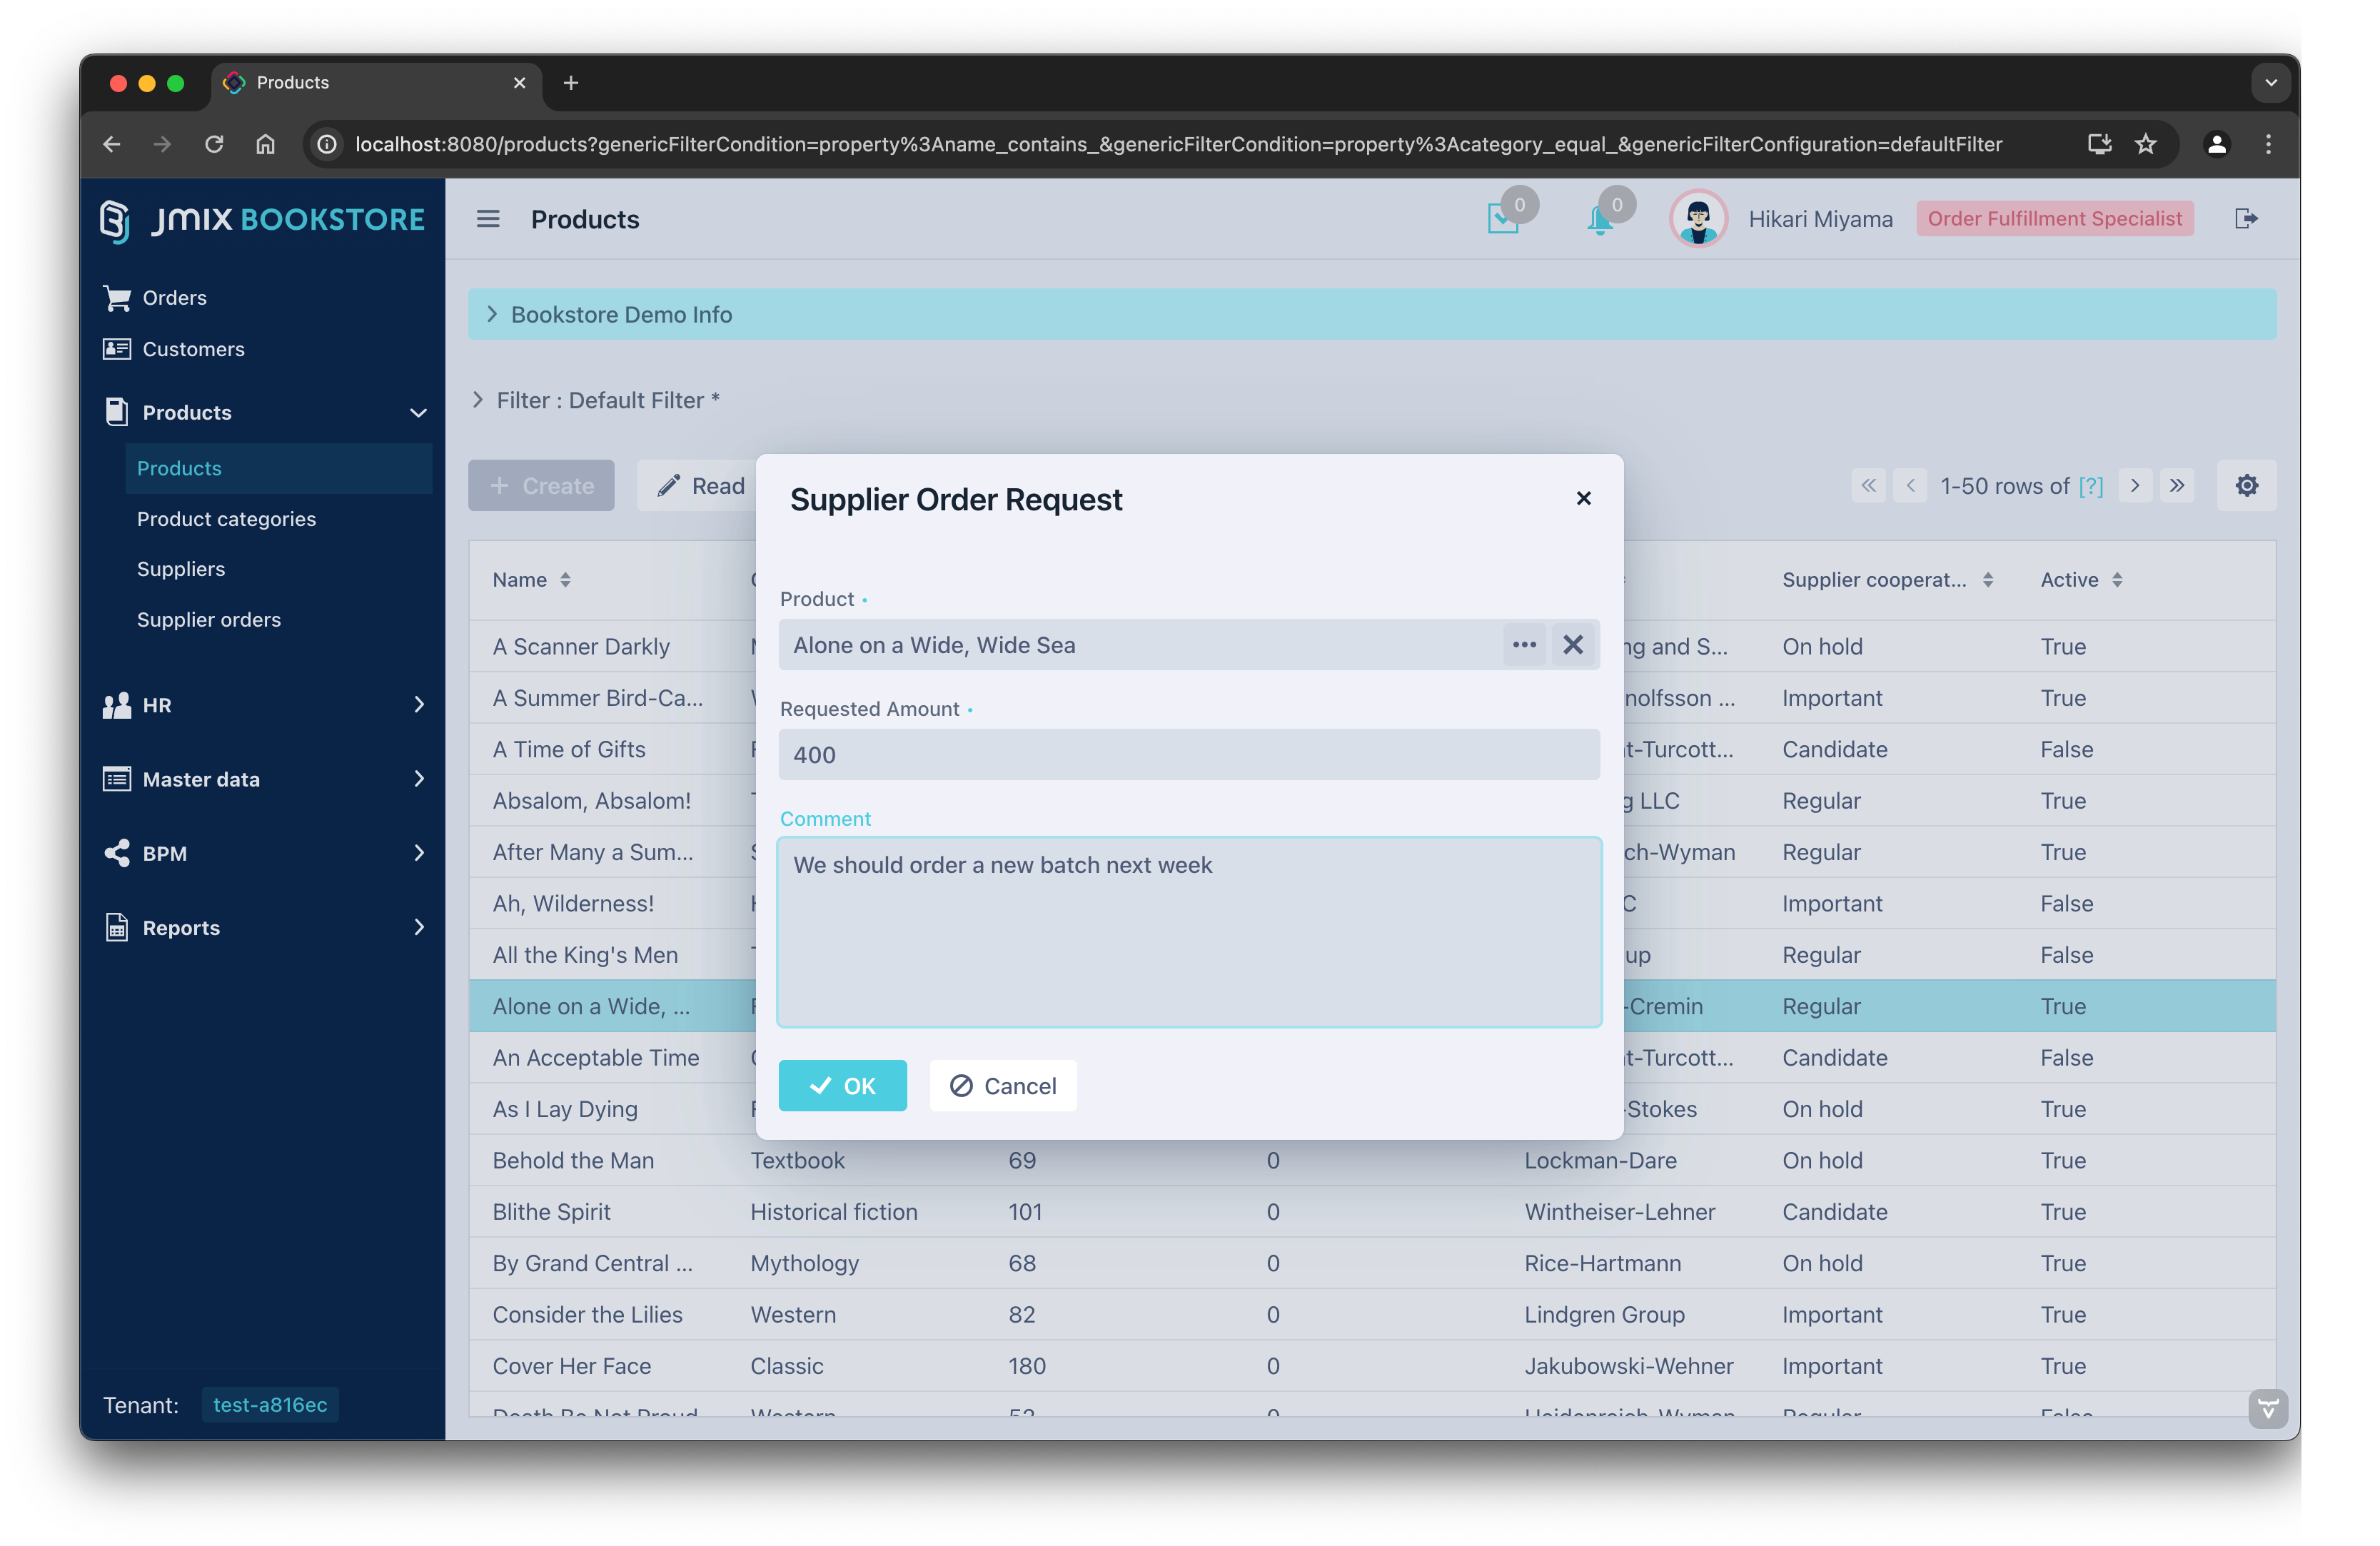This screenshot has height=1546, width=2380.
Task: Open Supplier orders menu item
Action: click(x=209, y=620)
